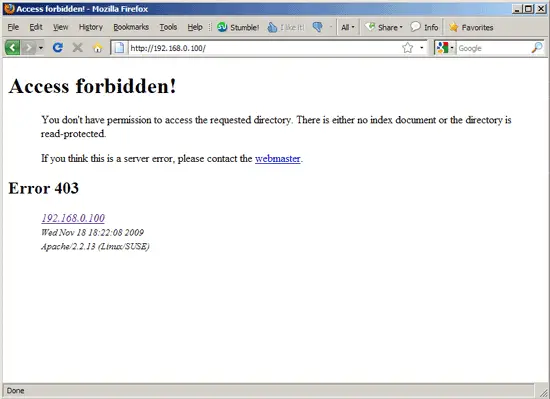550x399 pixels.
Task: Focus the Google search box
Action: [x=494, y=48]
